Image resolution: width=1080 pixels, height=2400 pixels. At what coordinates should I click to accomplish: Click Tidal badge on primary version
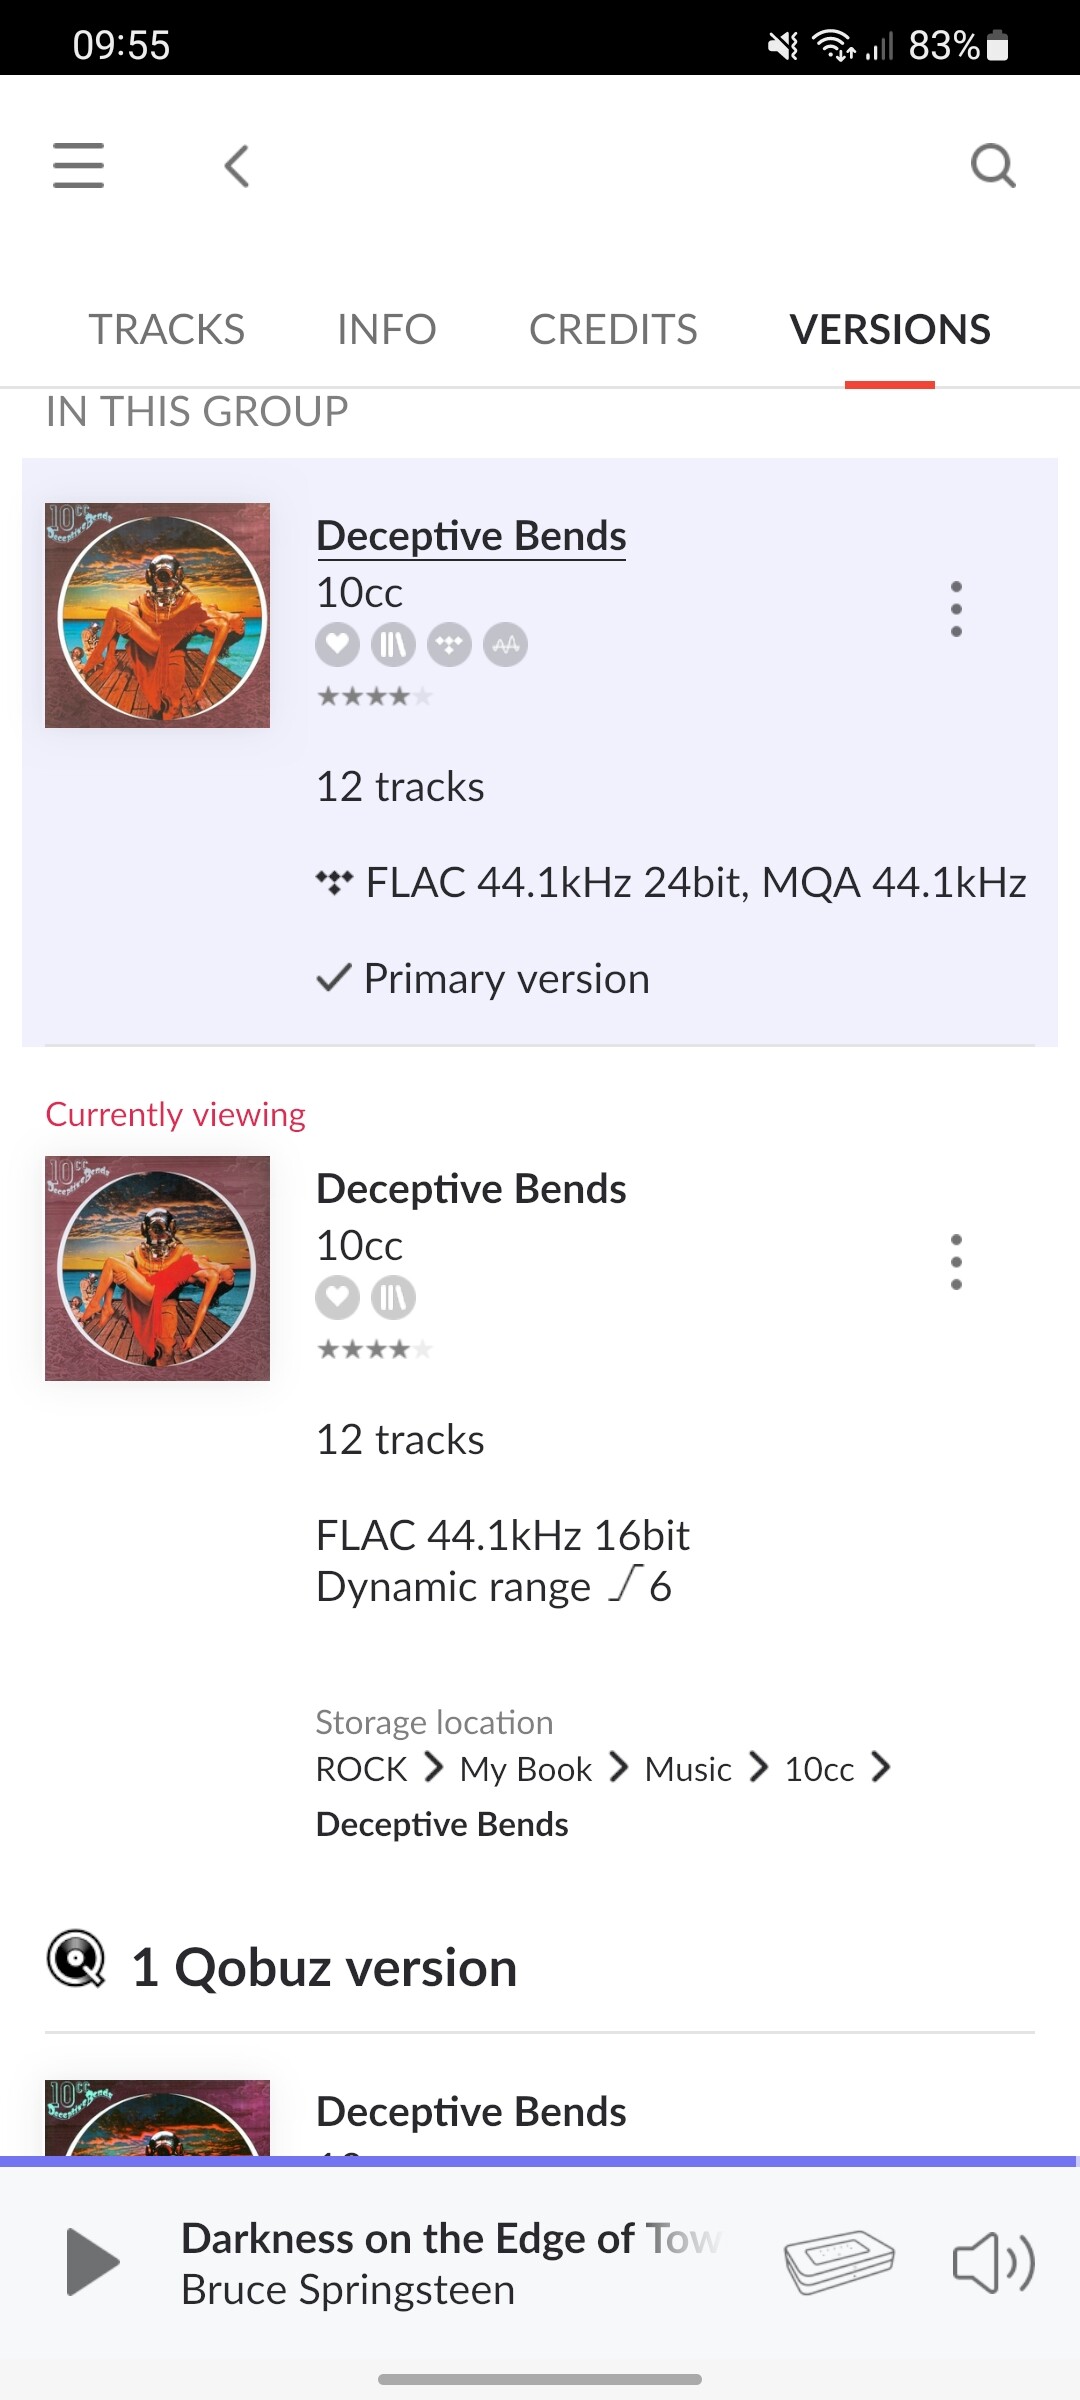click(449, 645)
